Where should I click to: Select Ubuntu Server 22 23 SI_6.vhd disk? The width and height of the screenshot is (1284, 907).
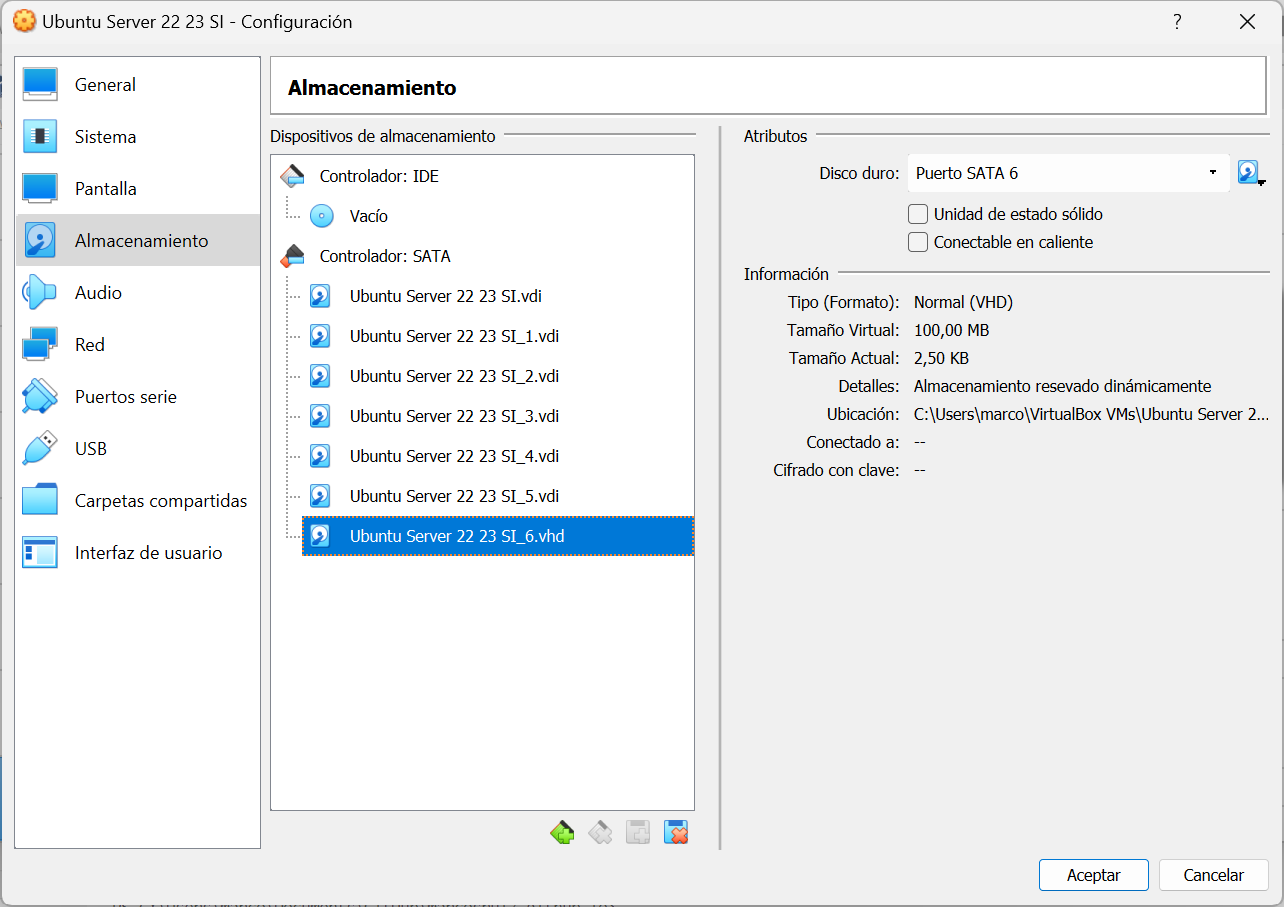497,536
